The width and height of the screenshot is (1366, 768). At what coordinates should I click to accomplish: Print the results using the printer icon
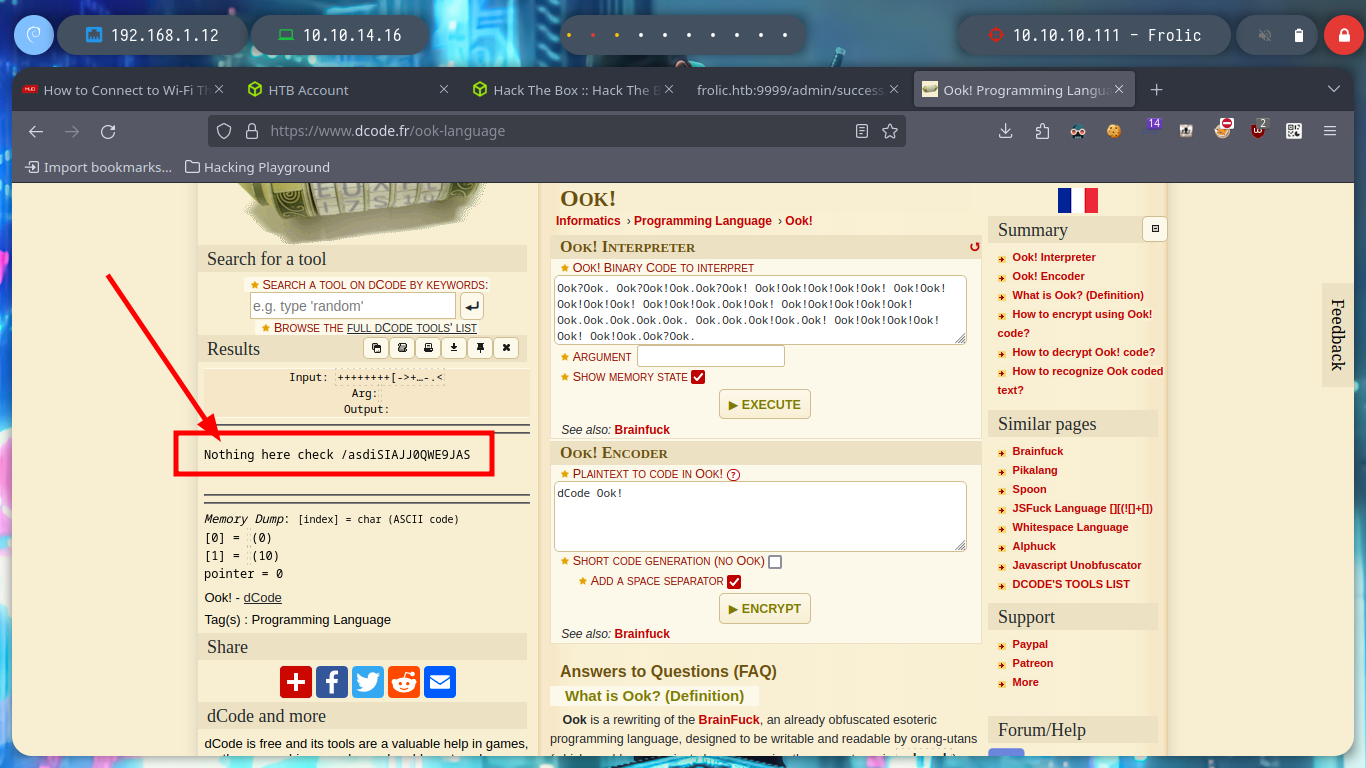click(428, 348)
